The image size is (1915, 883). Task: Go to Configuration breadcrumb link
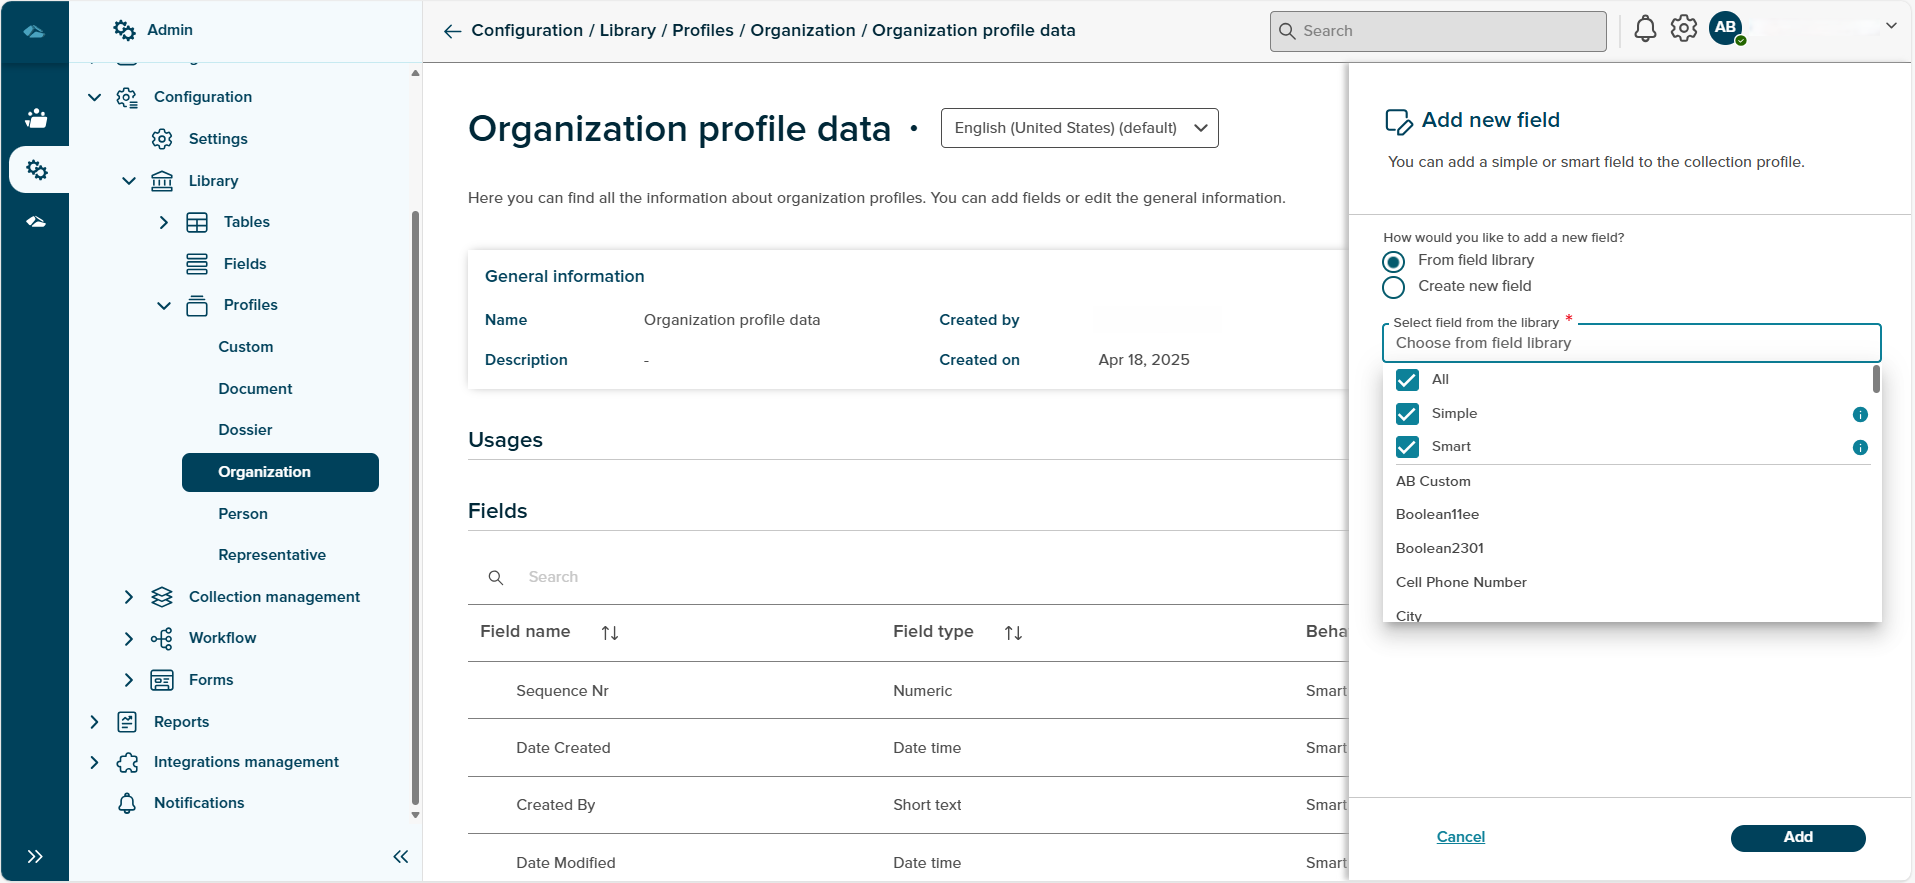click(527, 30)
